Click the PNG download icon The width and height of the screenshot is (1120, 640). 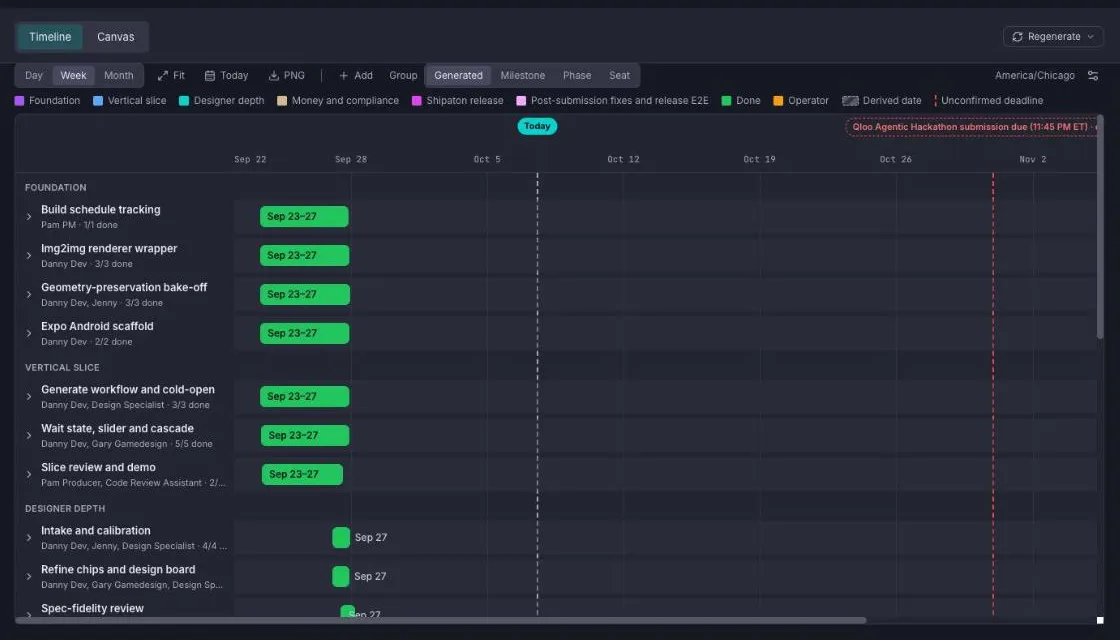point(274,75)
